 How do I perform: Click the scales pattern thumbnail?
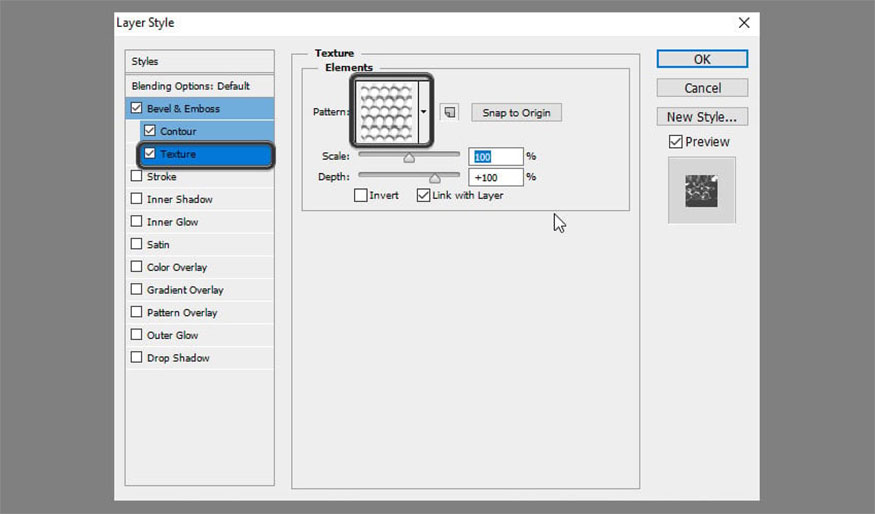click(x=385, y=111)
